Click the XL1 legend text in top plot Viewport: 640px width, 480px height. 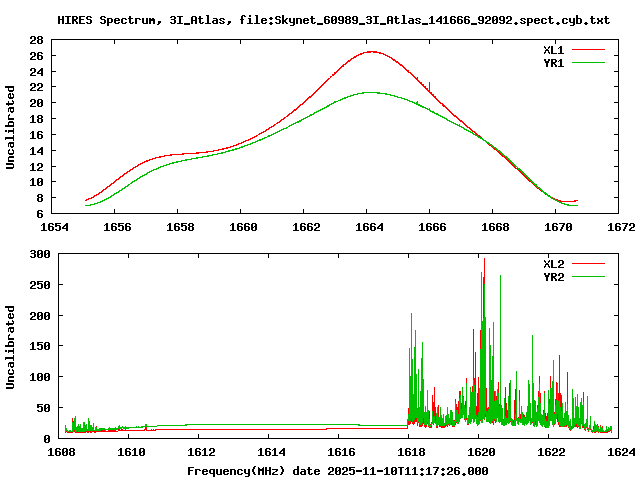coord(554,49)
